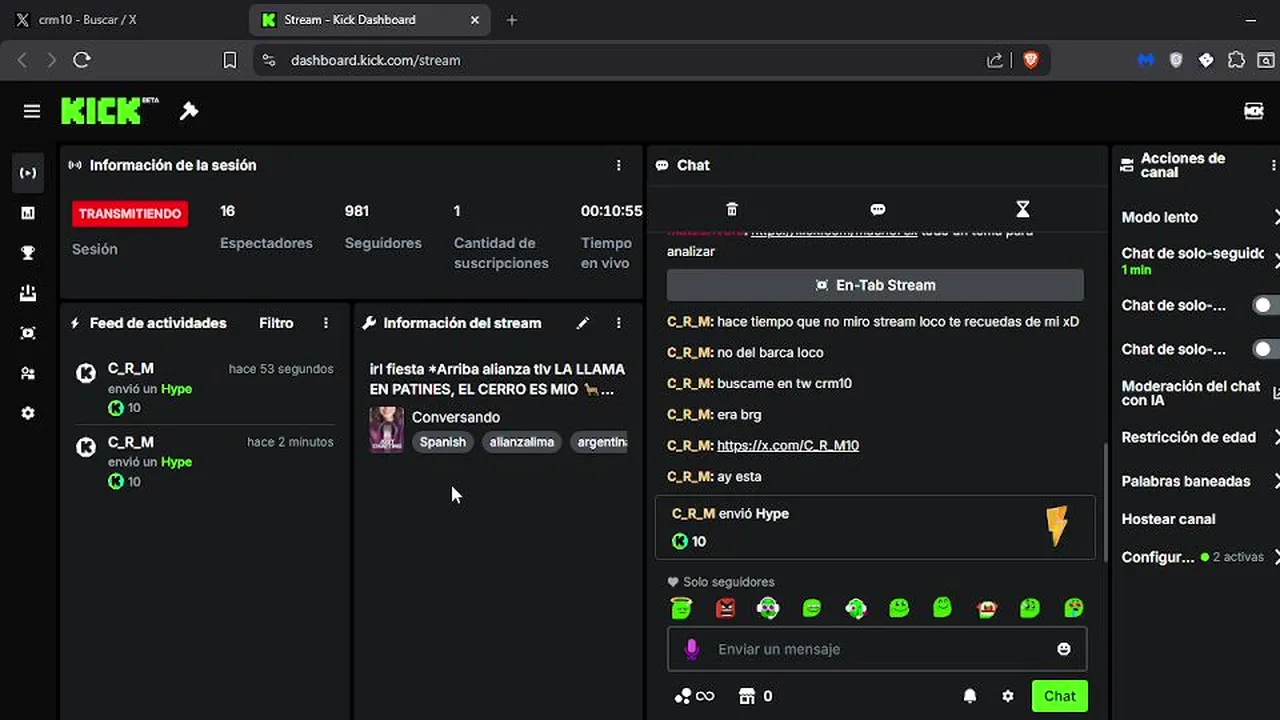Open the shop icon showing 0

tap(755, 696)
